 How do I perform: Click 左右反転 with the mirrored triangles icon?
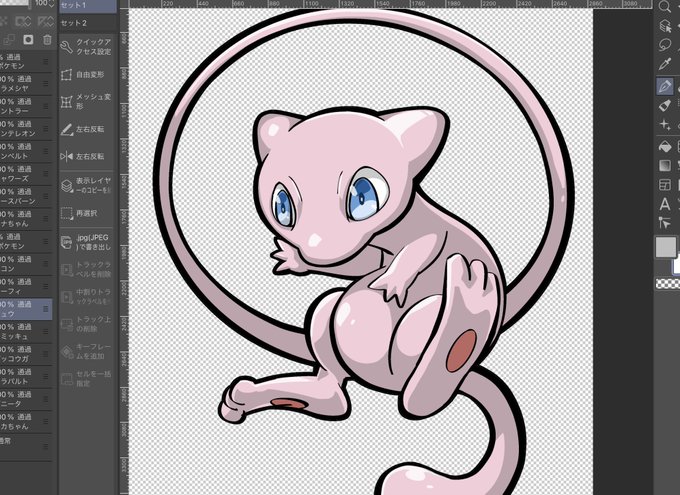coord(67,156)
